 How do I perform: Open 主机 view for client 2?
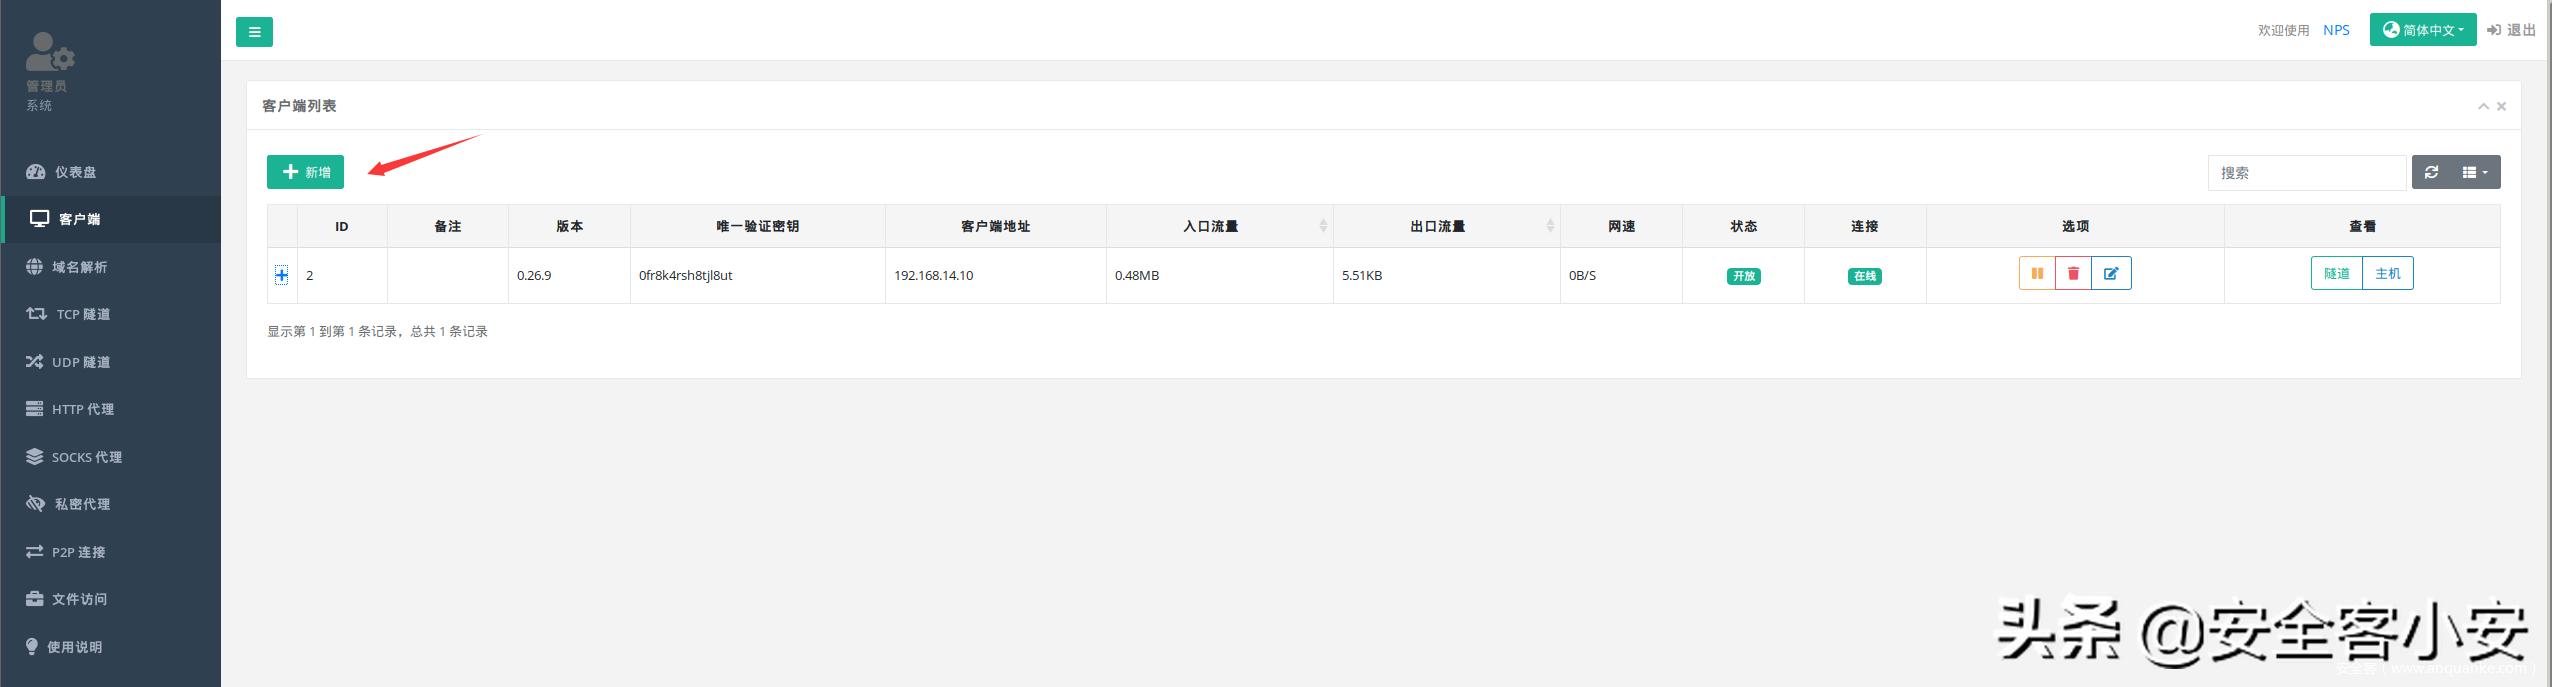[x=2388, y=273]
